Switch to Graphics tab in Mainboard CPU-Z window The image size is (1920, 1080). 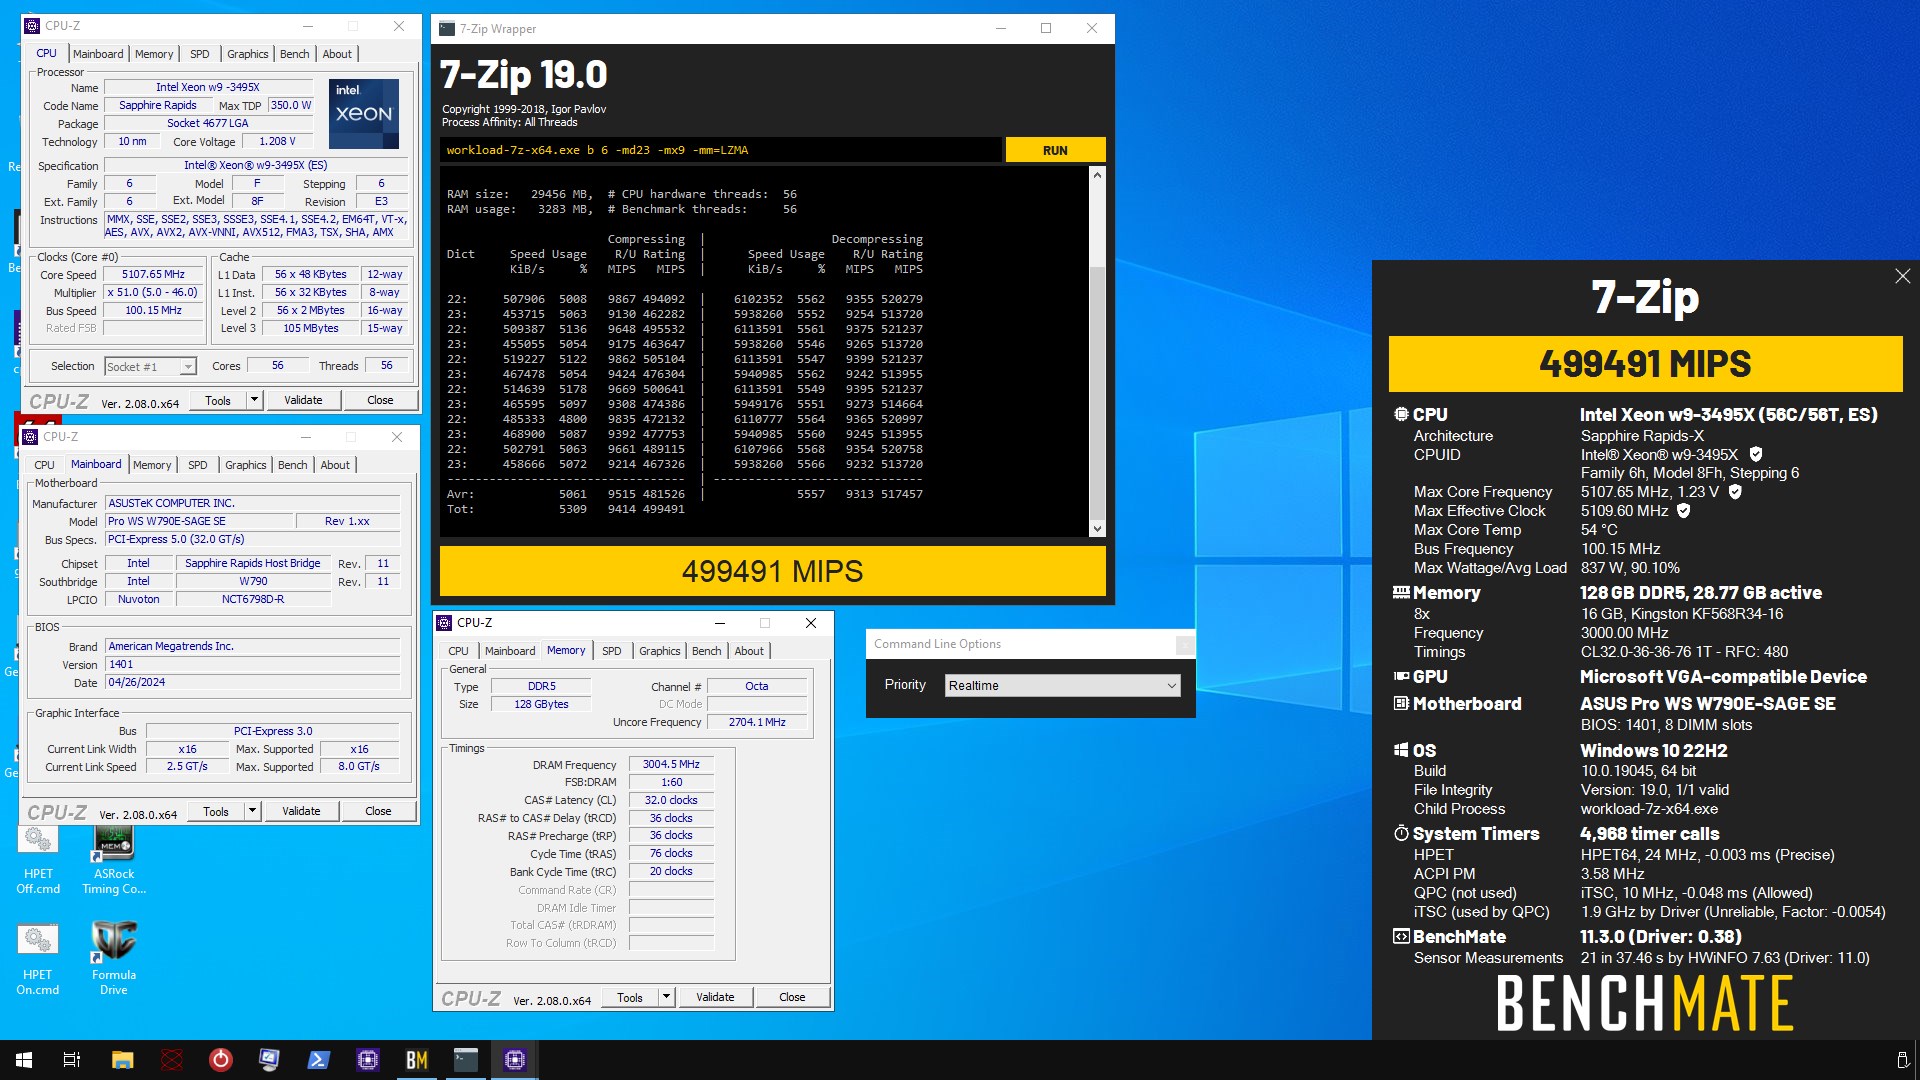(x=246, y=465)
